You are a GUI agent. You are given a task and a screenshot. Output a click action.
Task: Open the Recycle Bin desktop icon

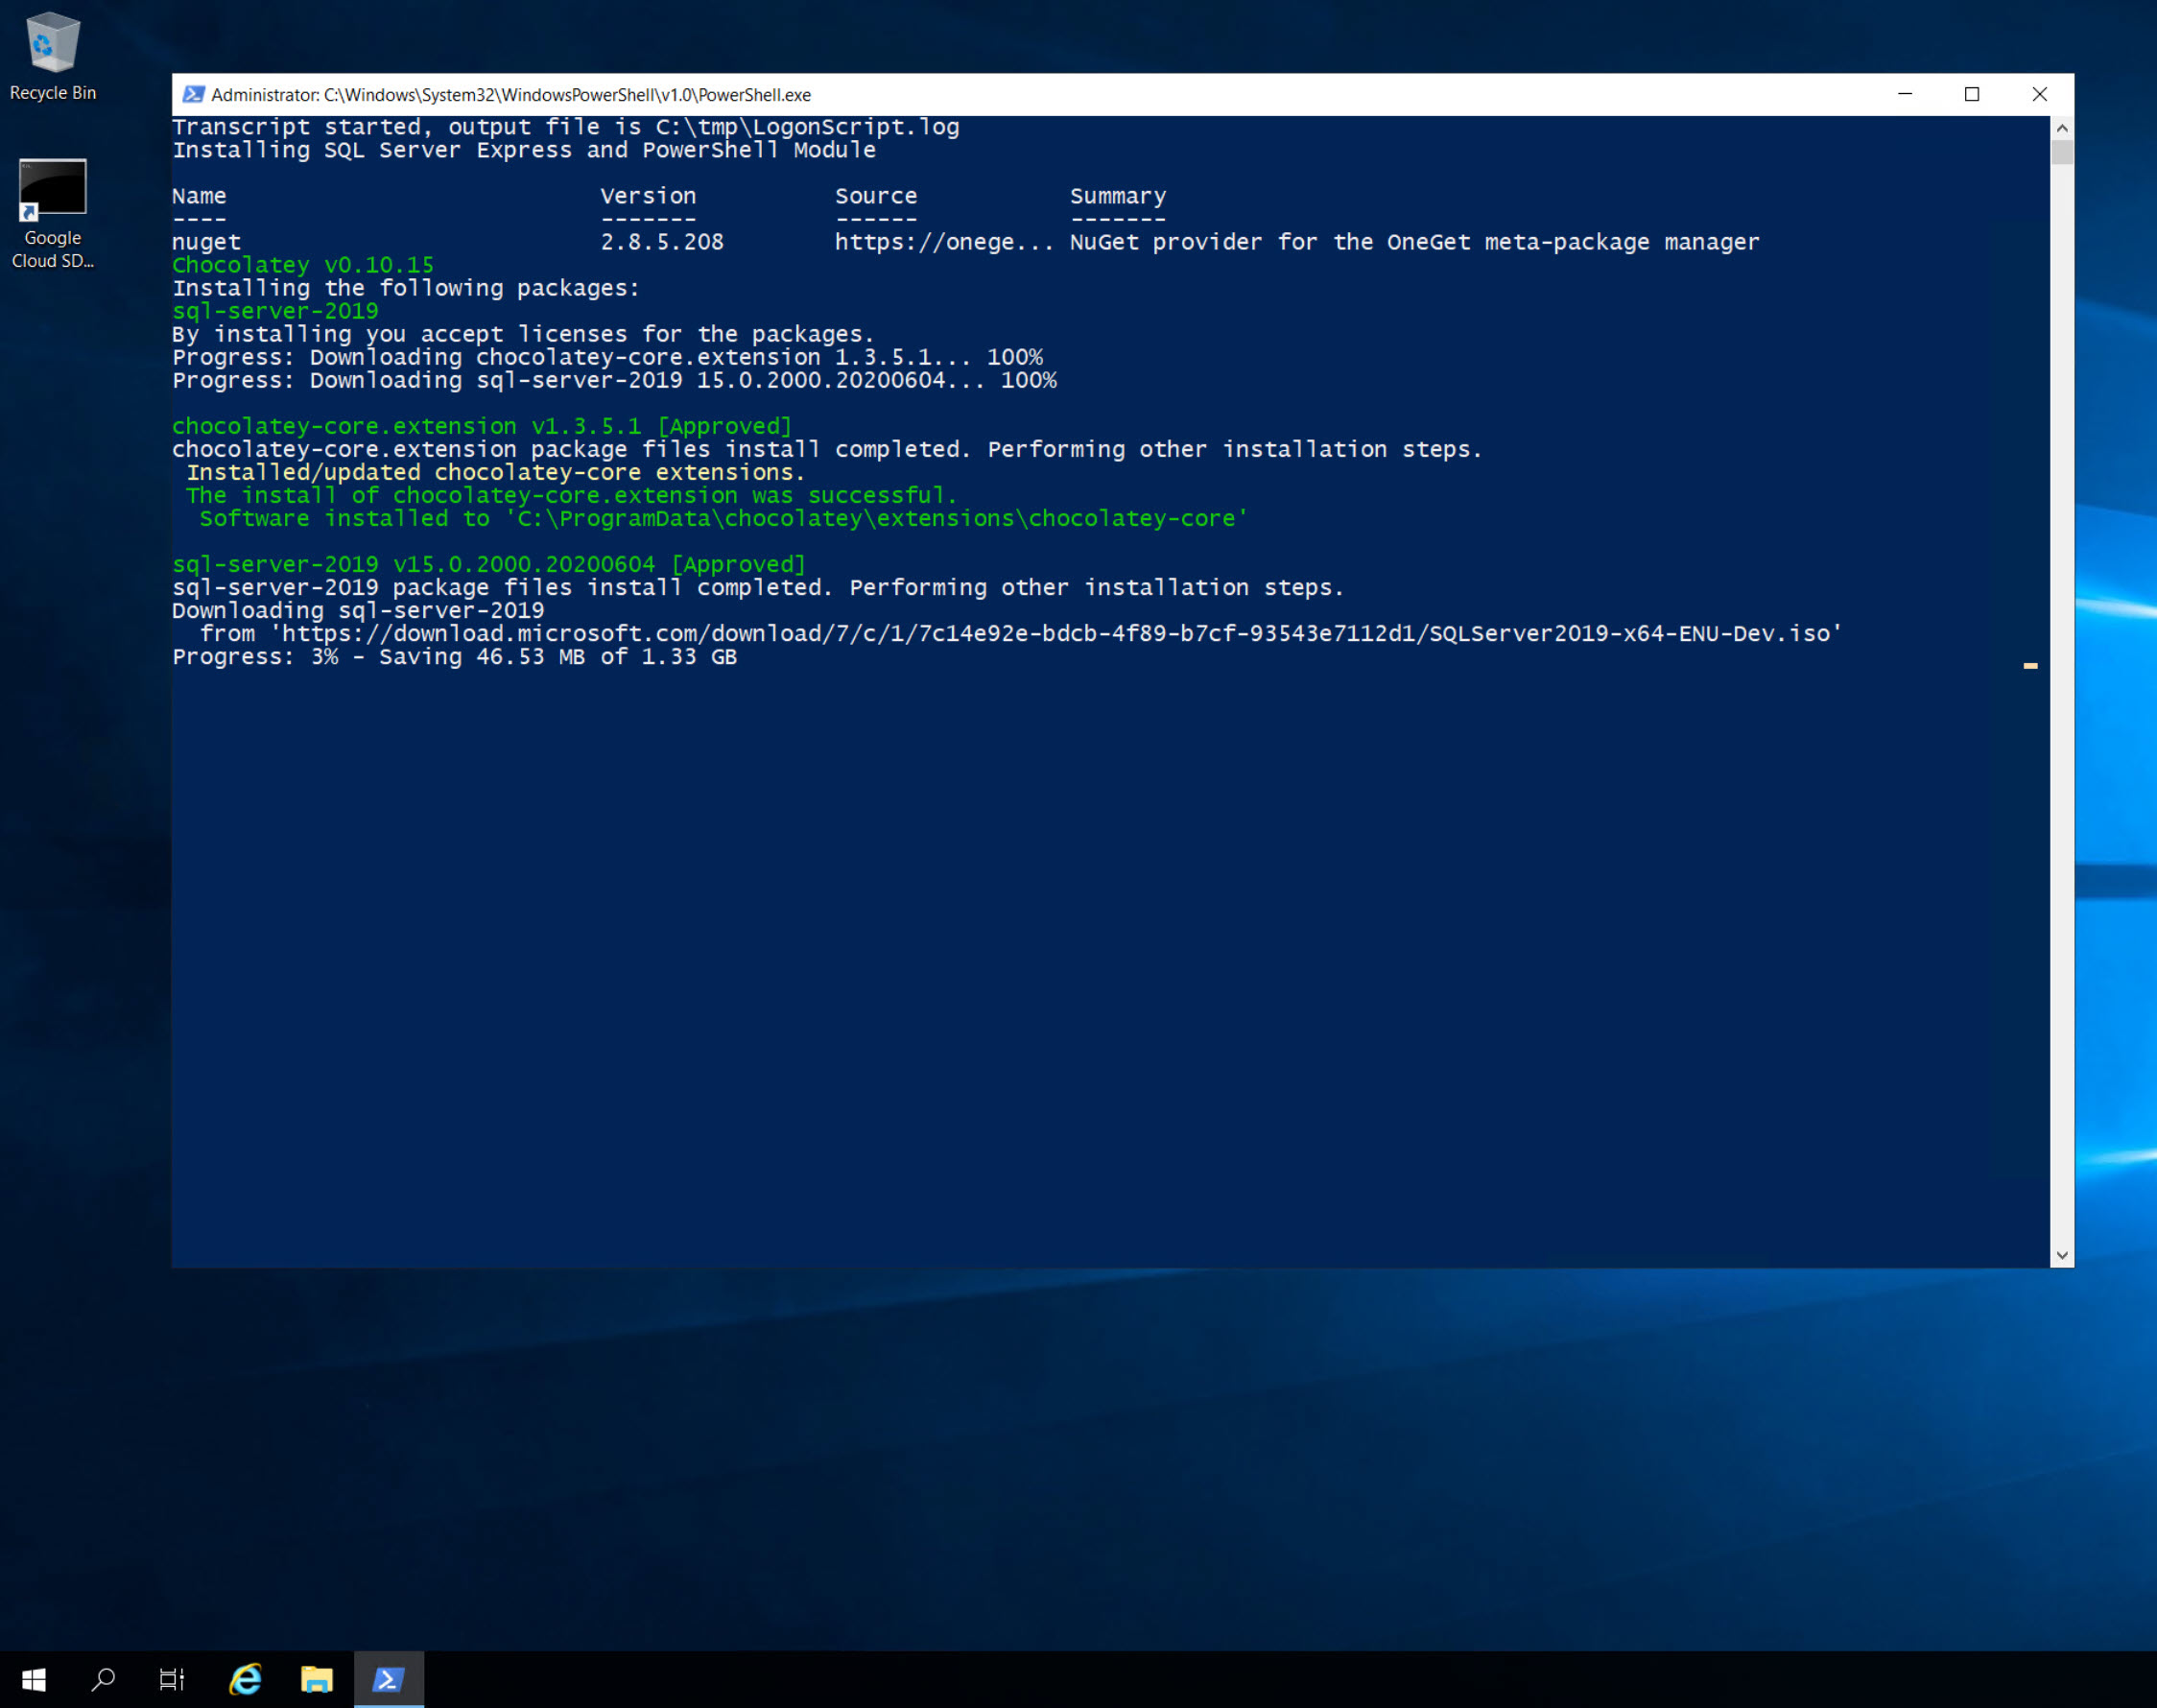pos(52,56)
